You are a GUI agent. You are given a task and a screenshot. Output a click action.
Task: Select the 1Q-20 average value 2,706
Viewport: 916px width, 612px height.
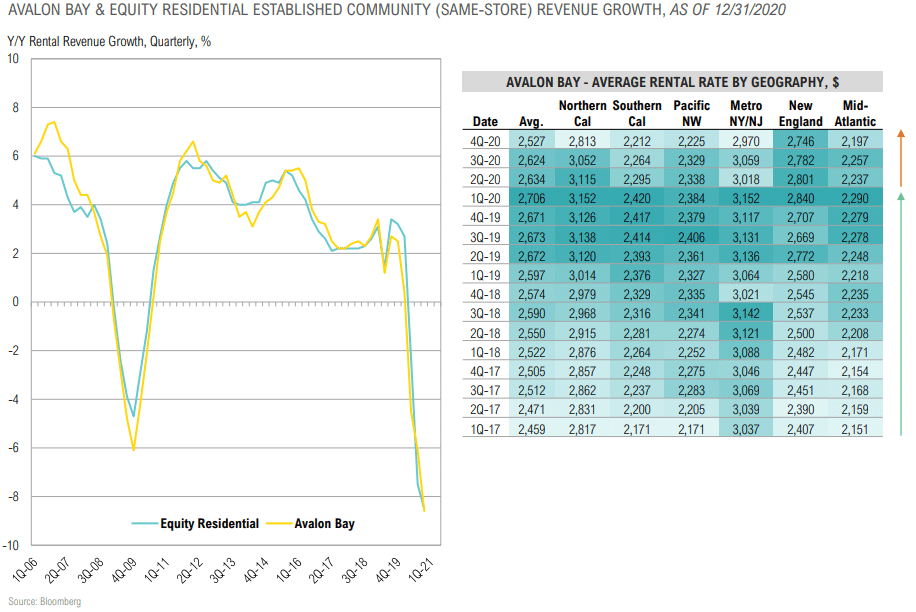pyautogui.click(x=531, y=199)
